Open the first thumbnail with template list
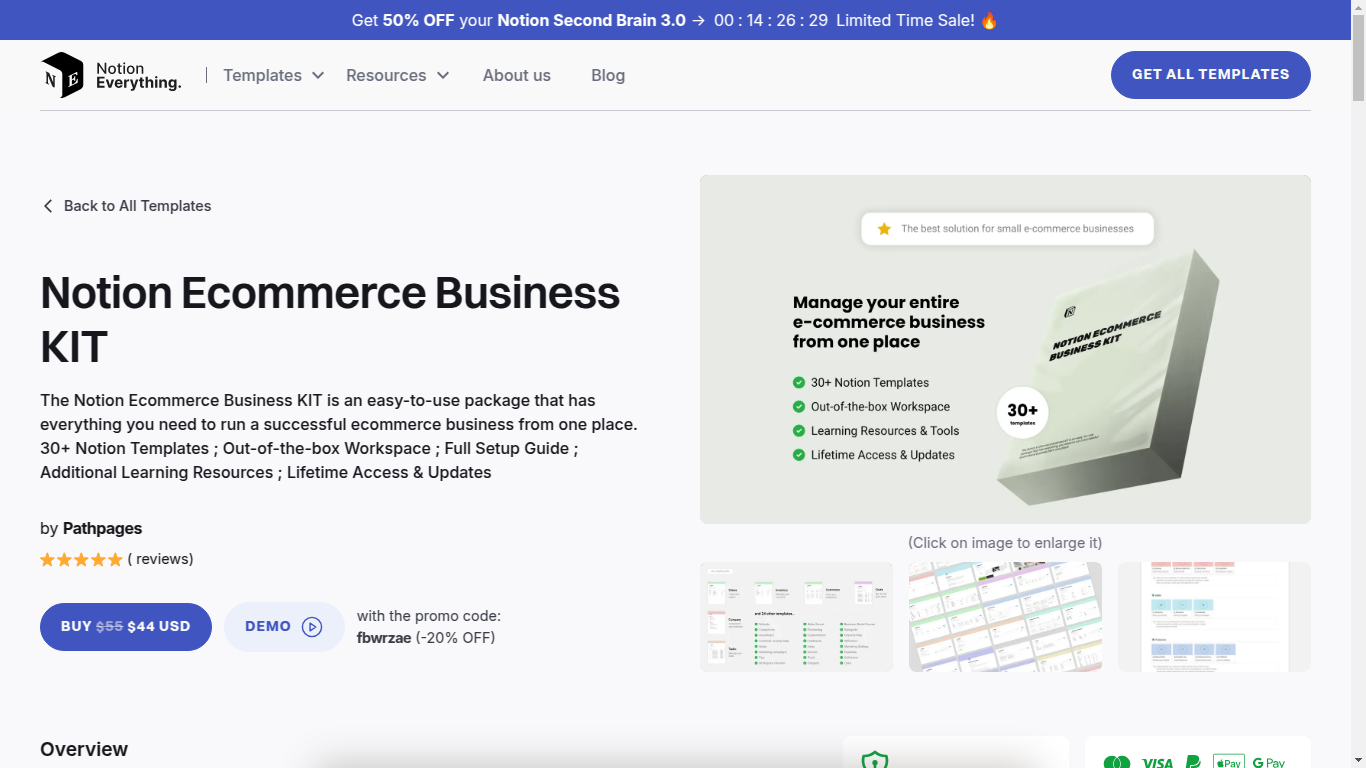 tap(797, 617)
